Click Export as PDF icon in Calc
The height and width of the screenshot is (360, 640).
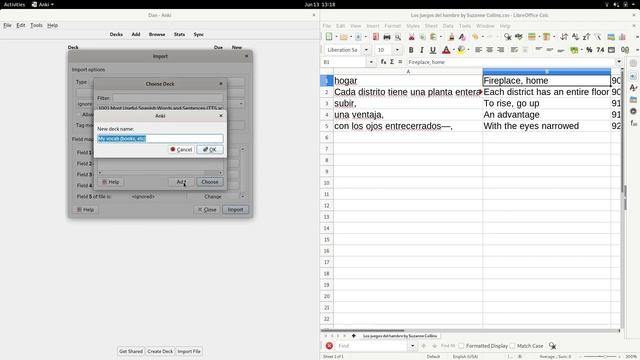[x=376, y=37]
